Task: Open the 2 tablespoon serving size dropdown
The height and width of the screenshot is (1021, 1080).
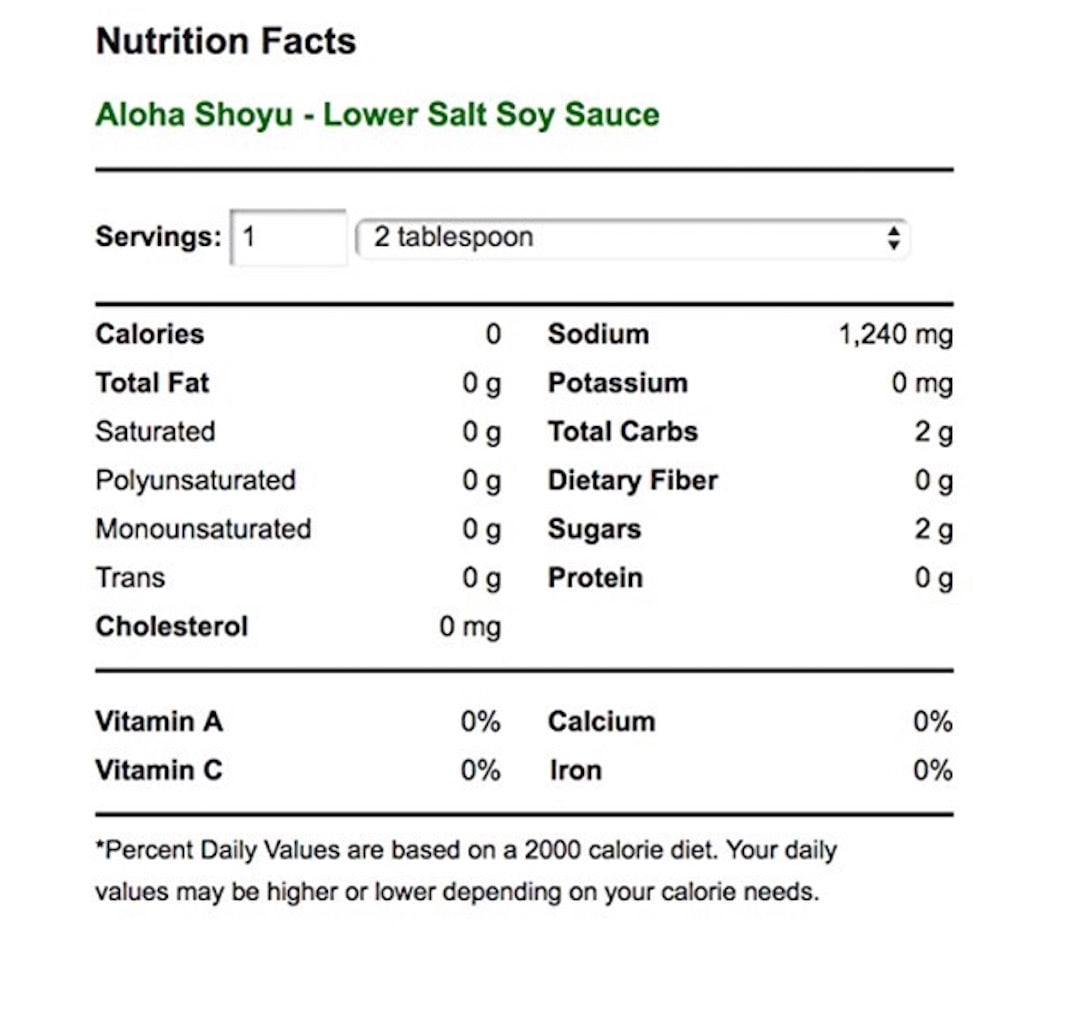Action: [x=632, y=238]
